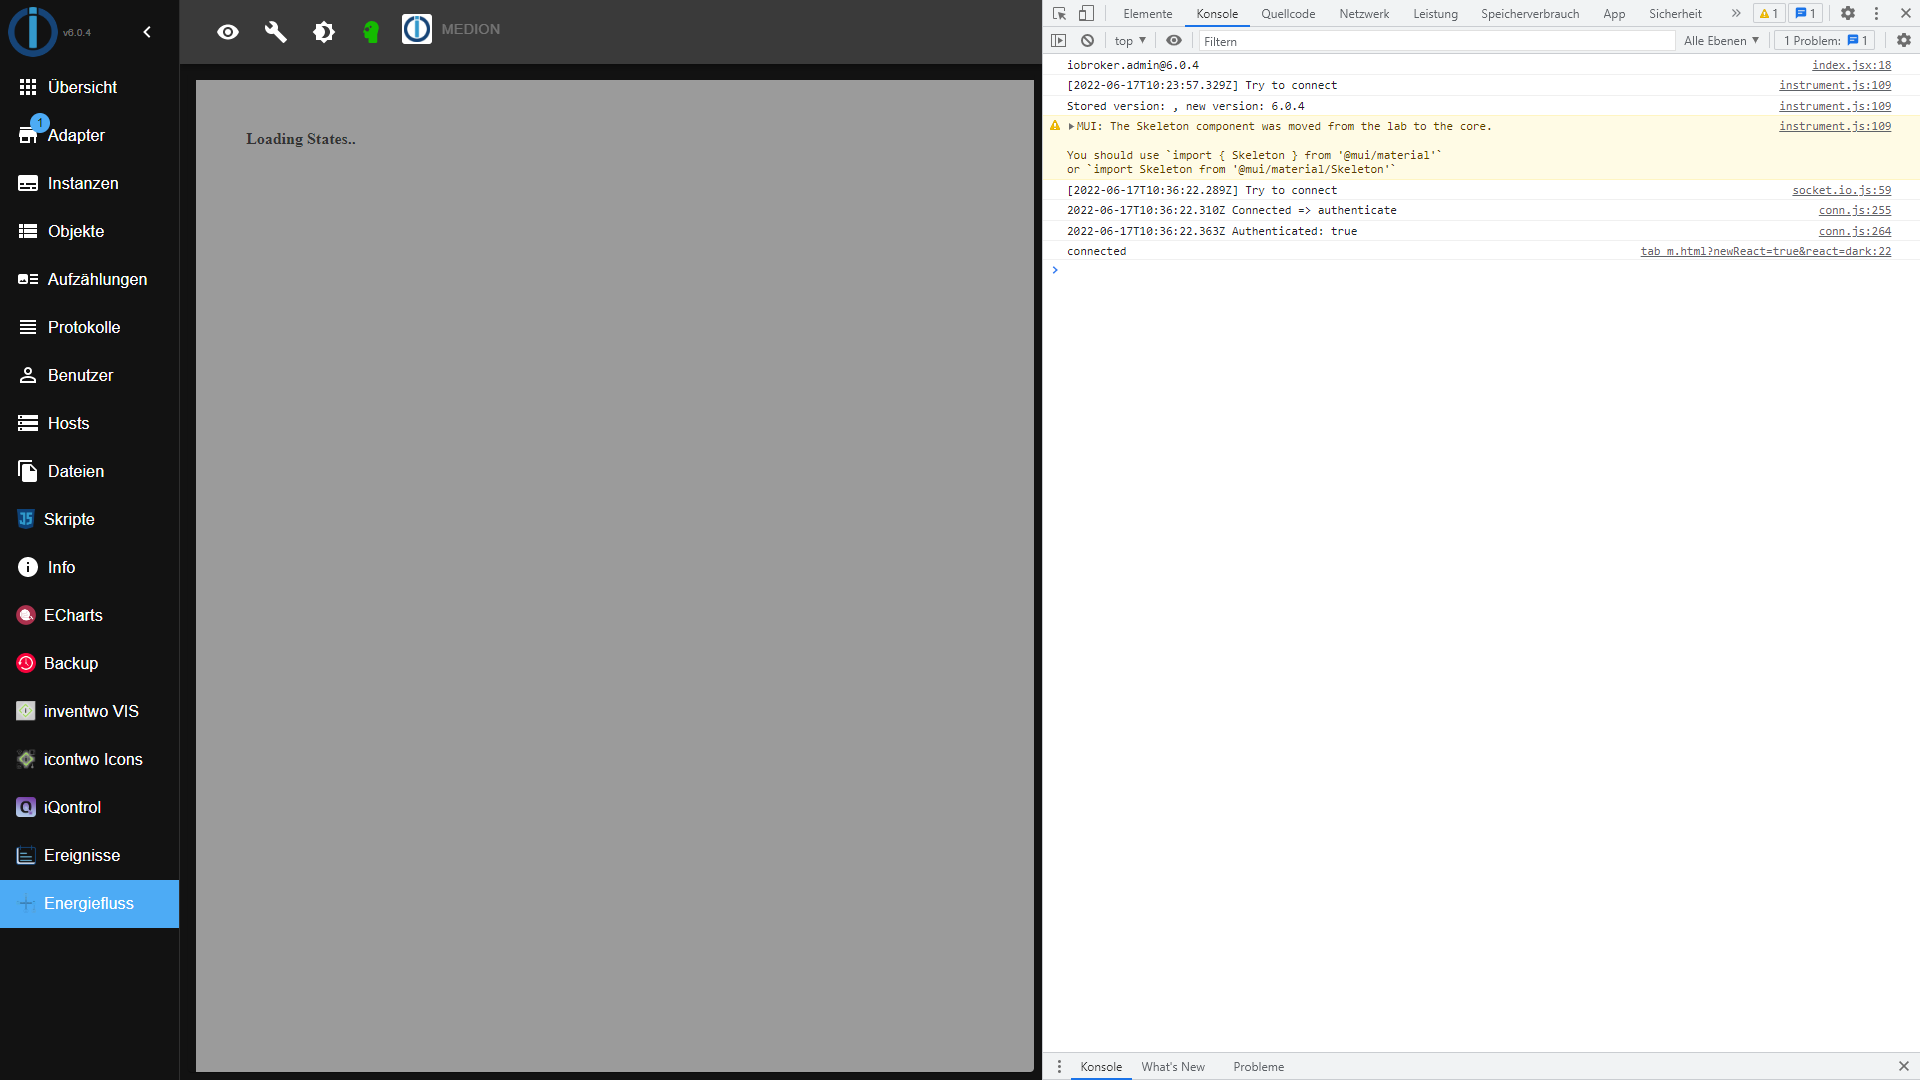Clear the console with block icon

pyautogui.click(x=1087, y=41)
